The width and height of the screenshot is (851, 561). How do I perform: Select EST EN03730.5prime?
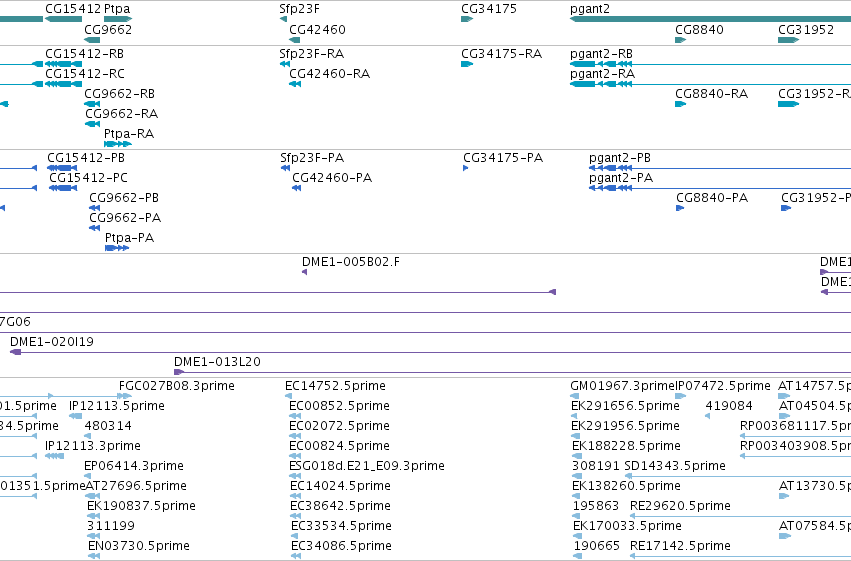coord(94,556)
